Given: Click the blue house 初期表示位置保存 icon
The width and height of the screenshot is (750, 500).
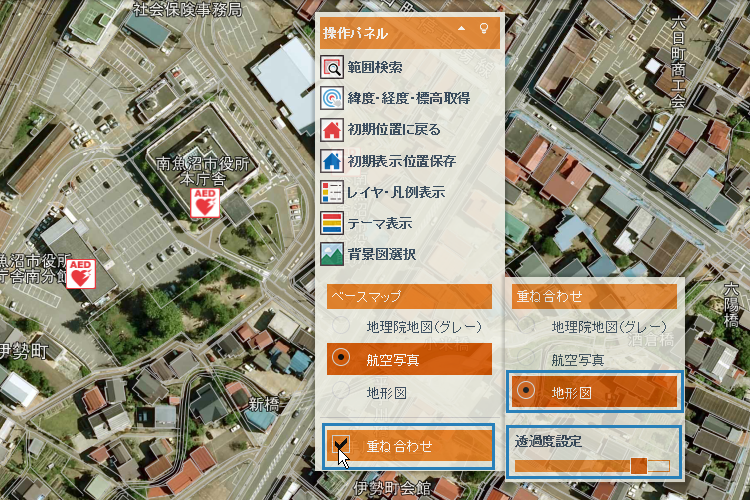Looking at the screenshot, I should pyautogui.click(x=331, y=161).
